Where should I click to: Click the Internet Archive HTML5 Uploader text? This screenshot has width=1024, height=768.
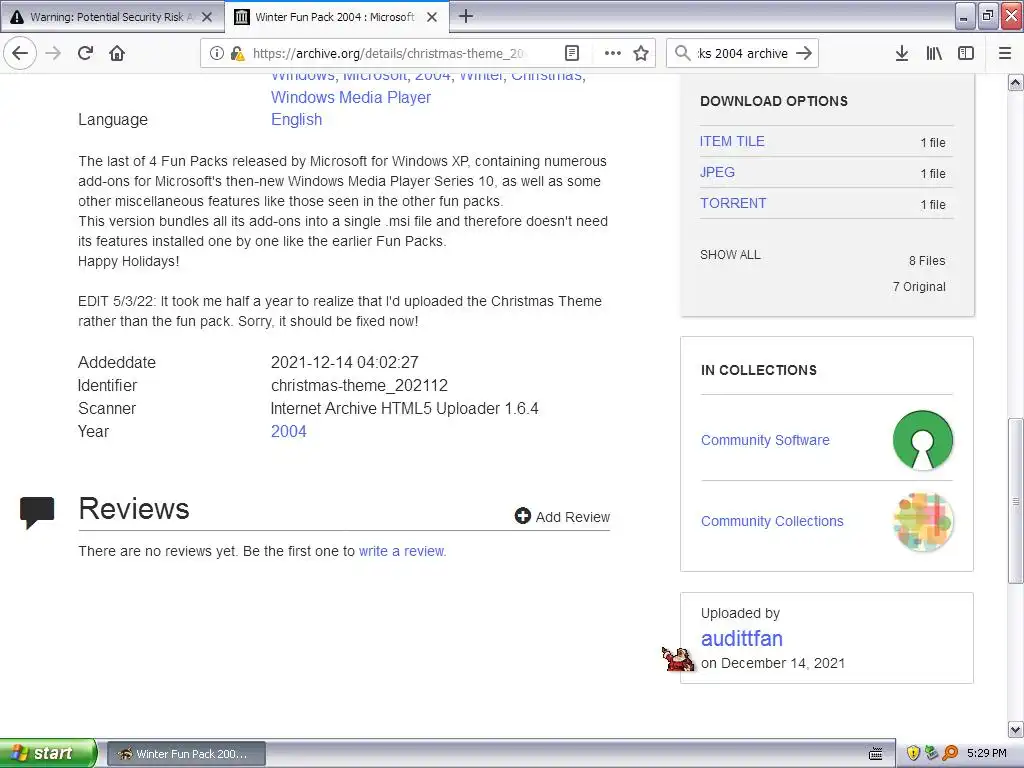tap(404, 409)
